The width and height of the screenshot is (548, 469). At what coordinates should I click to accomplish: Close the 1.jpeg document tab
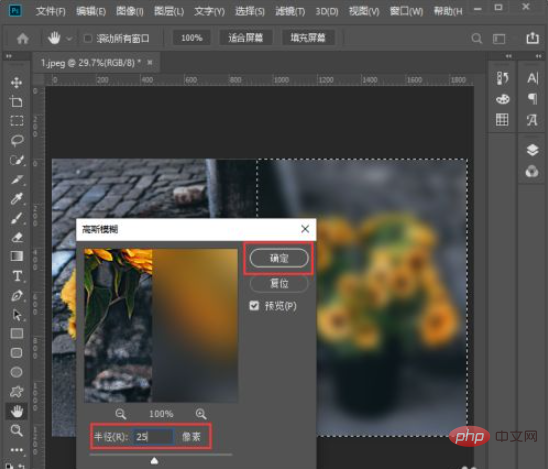tap(150, 63)
